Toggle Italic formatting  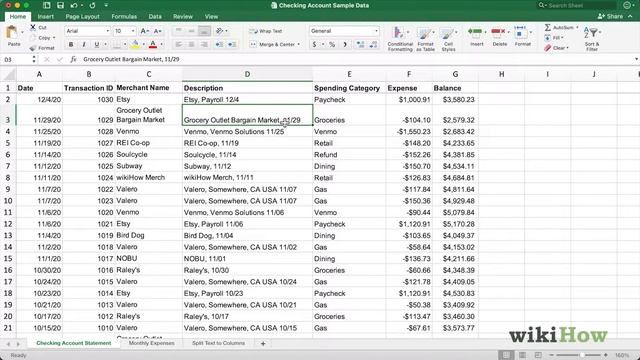[x=84, y=44]
